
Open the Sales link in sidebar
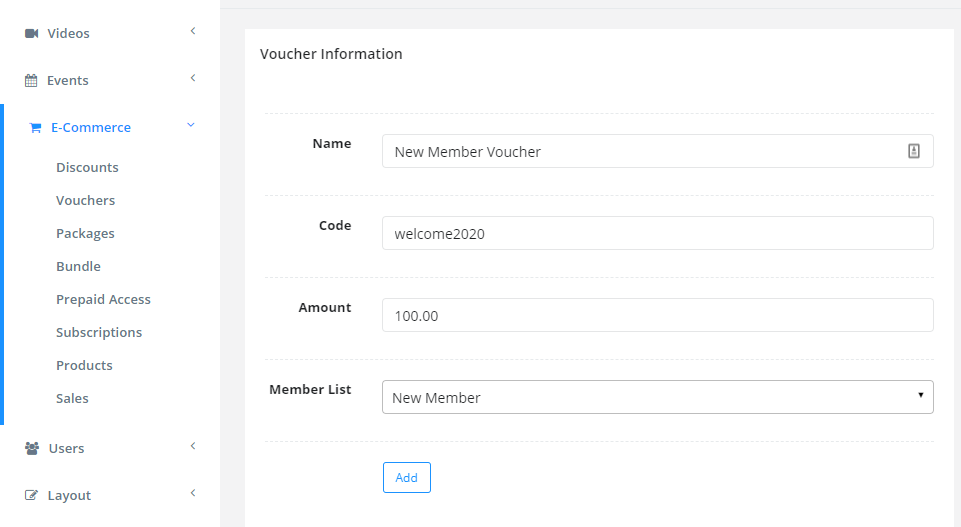[72, 398]
